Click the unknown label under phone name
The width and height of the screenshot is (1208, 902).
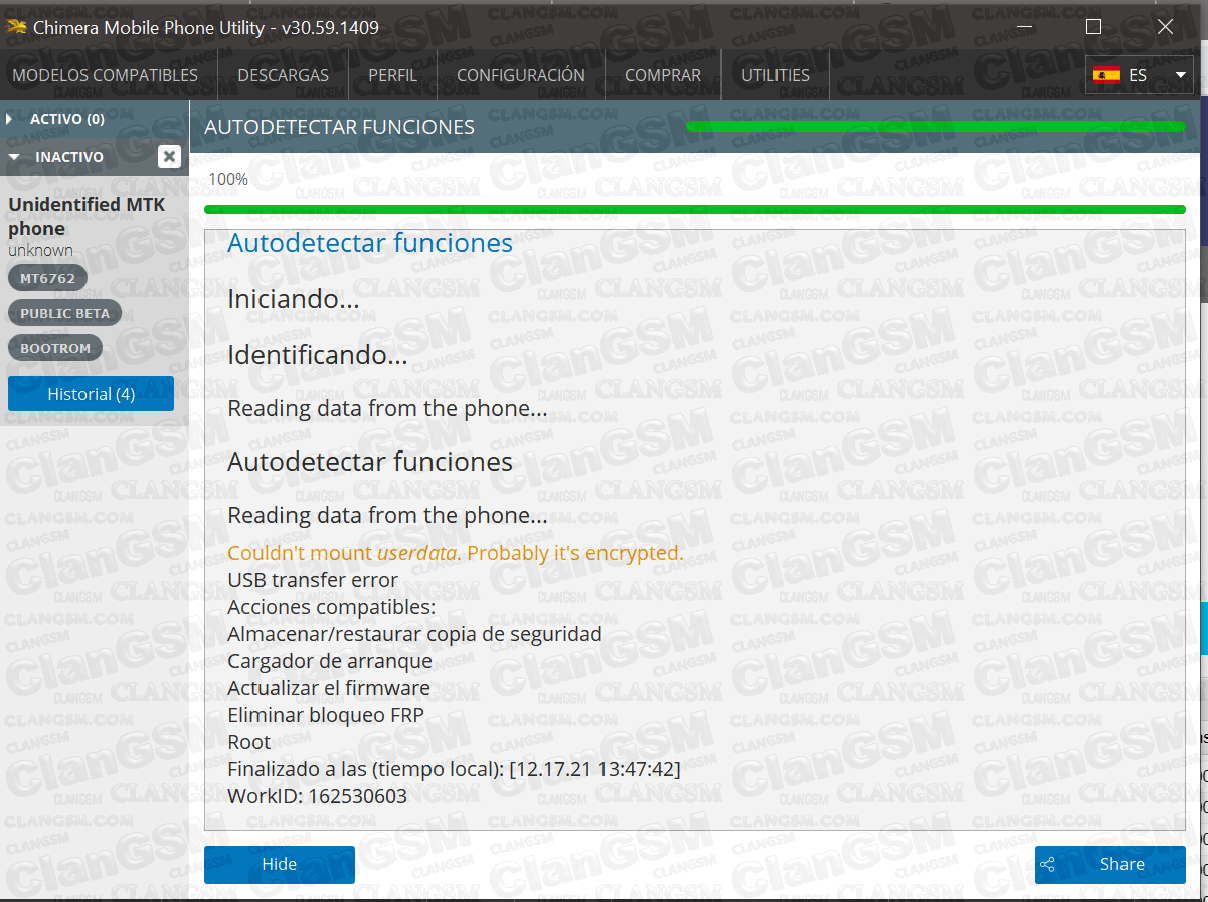point(40,250)
